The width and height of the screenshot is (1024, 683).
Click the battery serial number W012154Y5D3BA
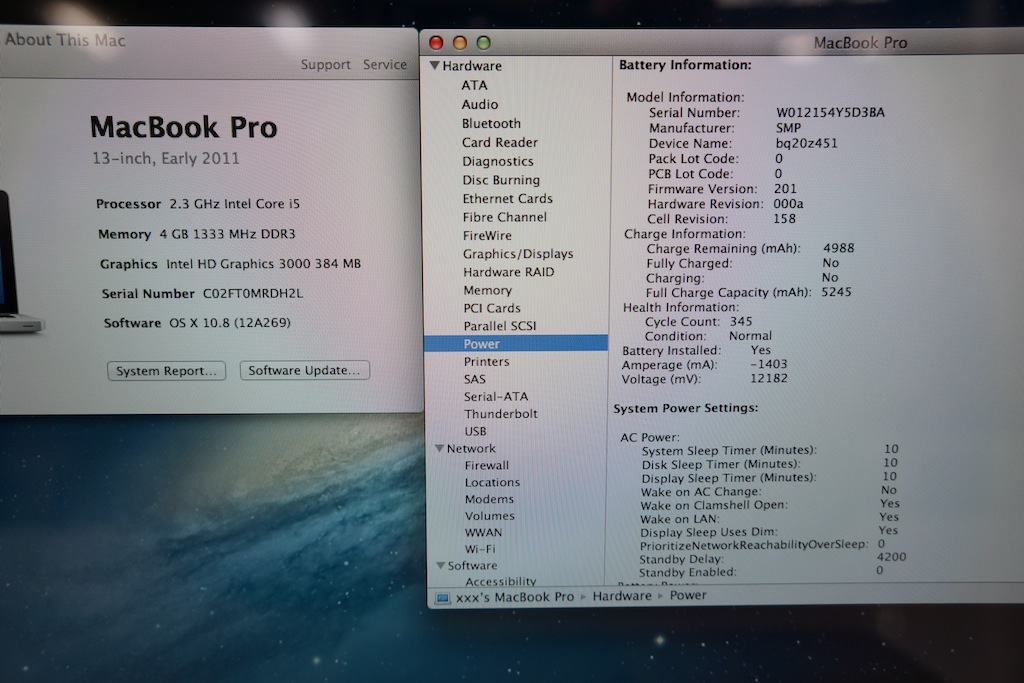tap(830, 112)
